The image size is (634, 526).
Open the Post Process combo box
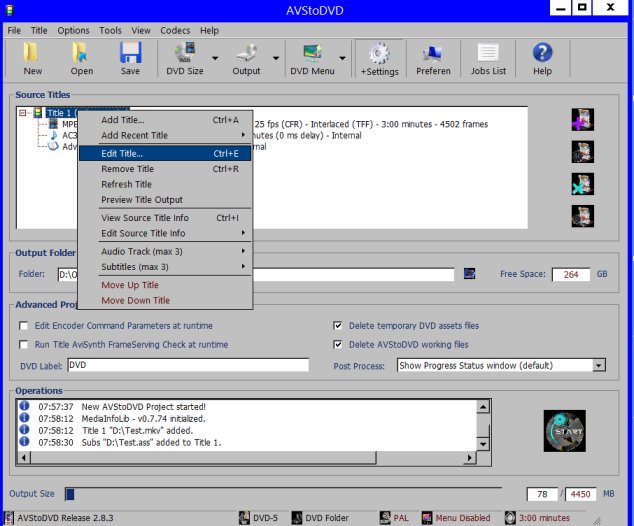pos(501,365)
